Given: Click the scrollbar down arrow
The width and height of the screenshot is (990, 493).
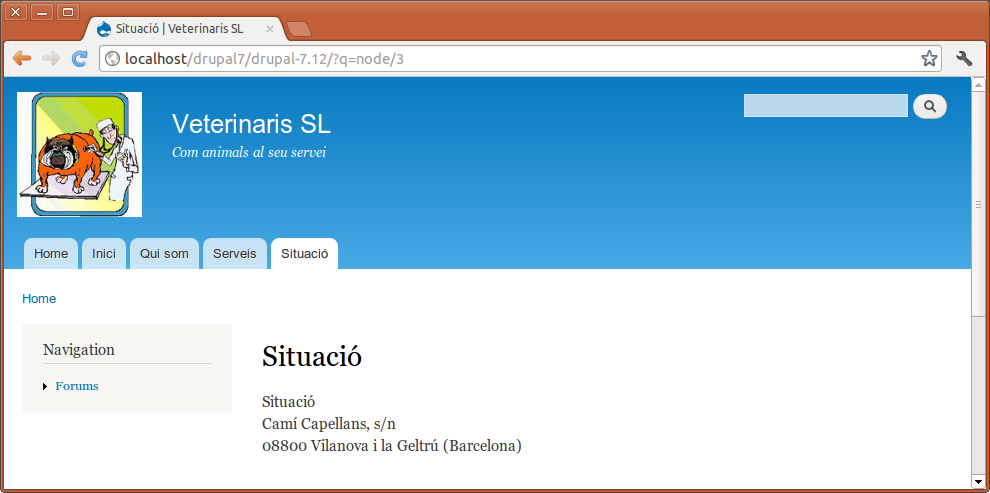Looking at the screenshot, I should (x=979, y=482).
